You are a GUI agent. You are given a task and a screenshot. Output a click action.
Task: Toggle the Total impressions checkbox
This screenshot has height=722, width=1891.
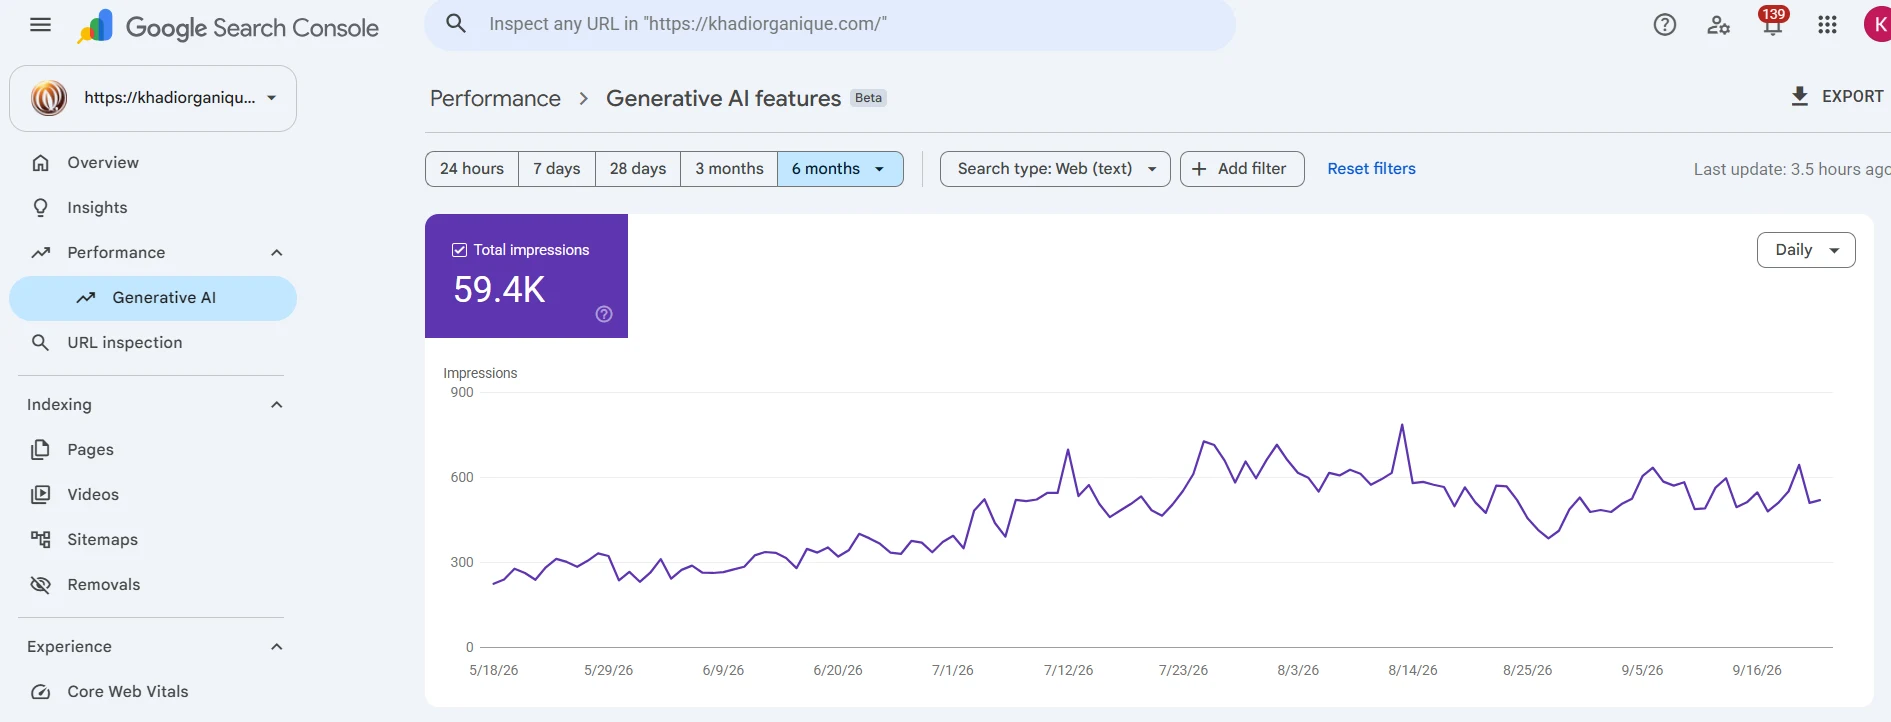pyautogui.click(x=460, y=250)
